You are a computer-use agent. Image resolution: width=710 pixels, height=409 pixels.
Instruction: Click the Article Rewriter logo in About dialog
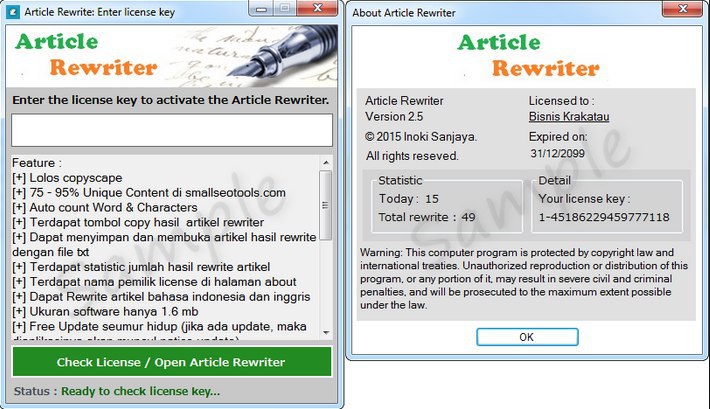pyautogui.click(x=528, y=56)
